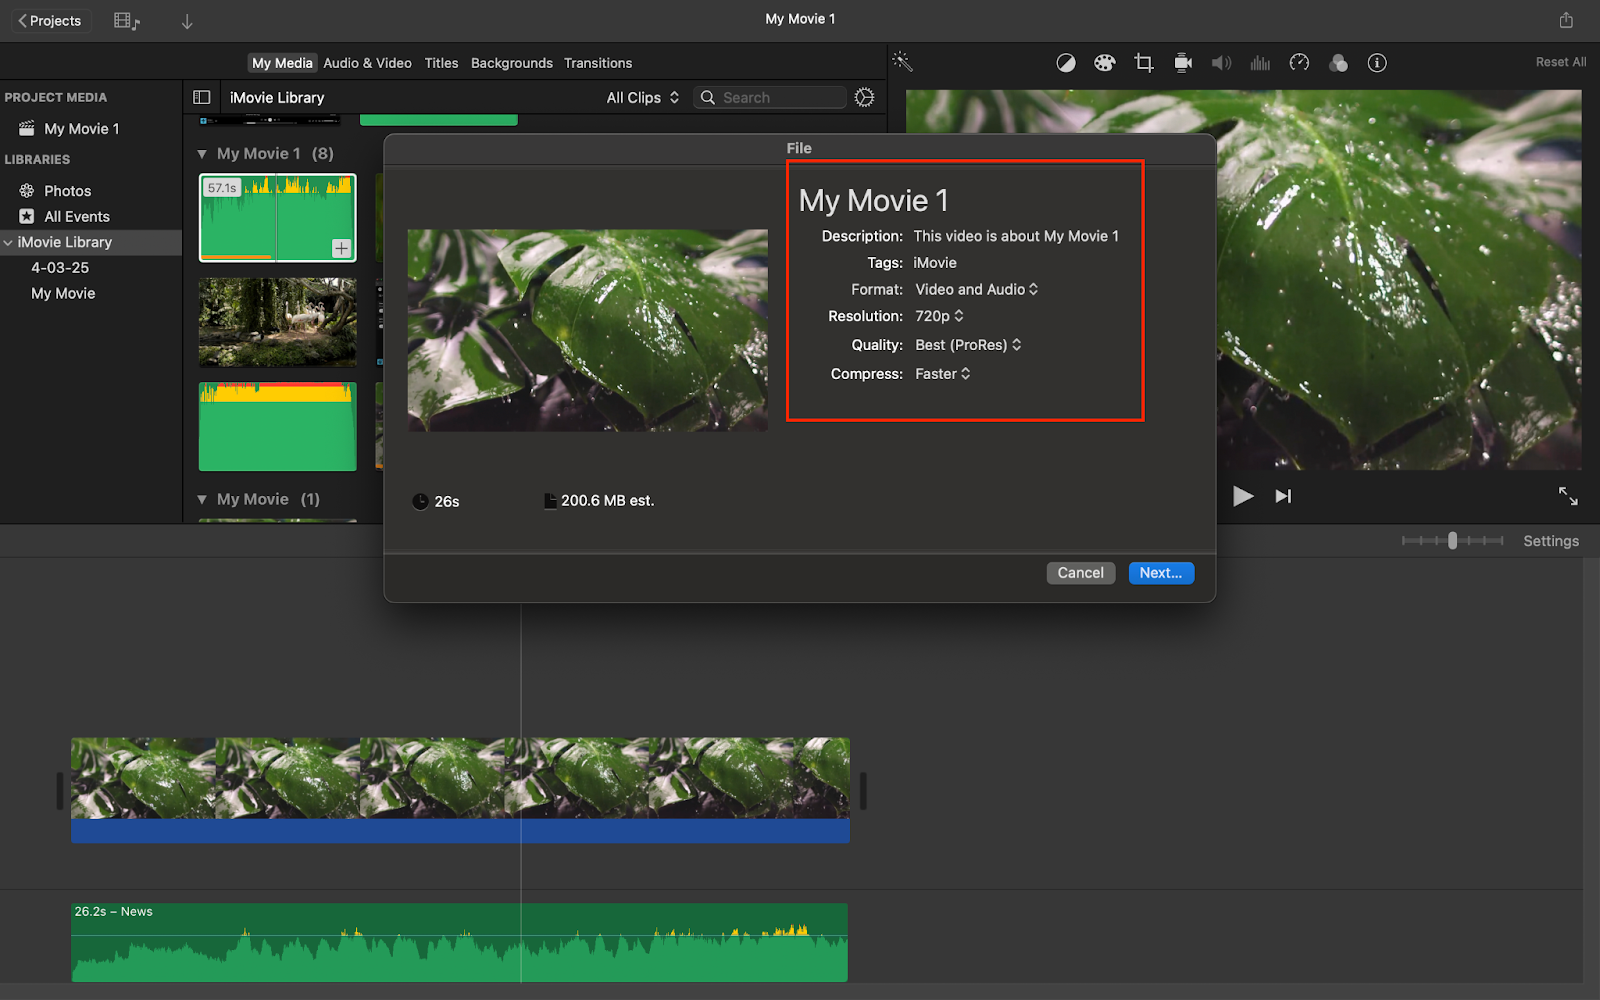The height and width of the screenshot is (1000, 1600).
Task: Open the color correction palette tool
Action: (1104, 63)
